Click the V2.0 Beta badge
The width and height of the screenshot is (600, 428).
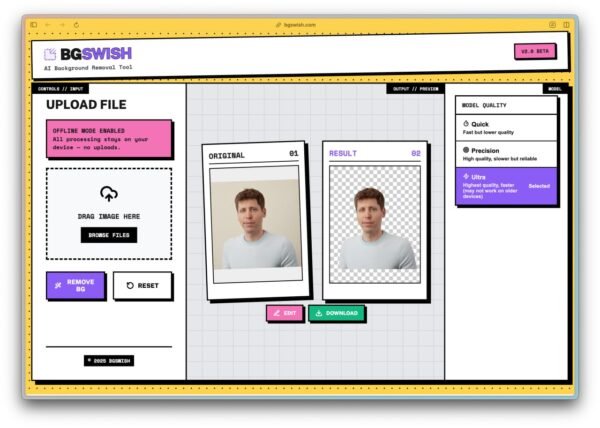[x=535, y=51]
